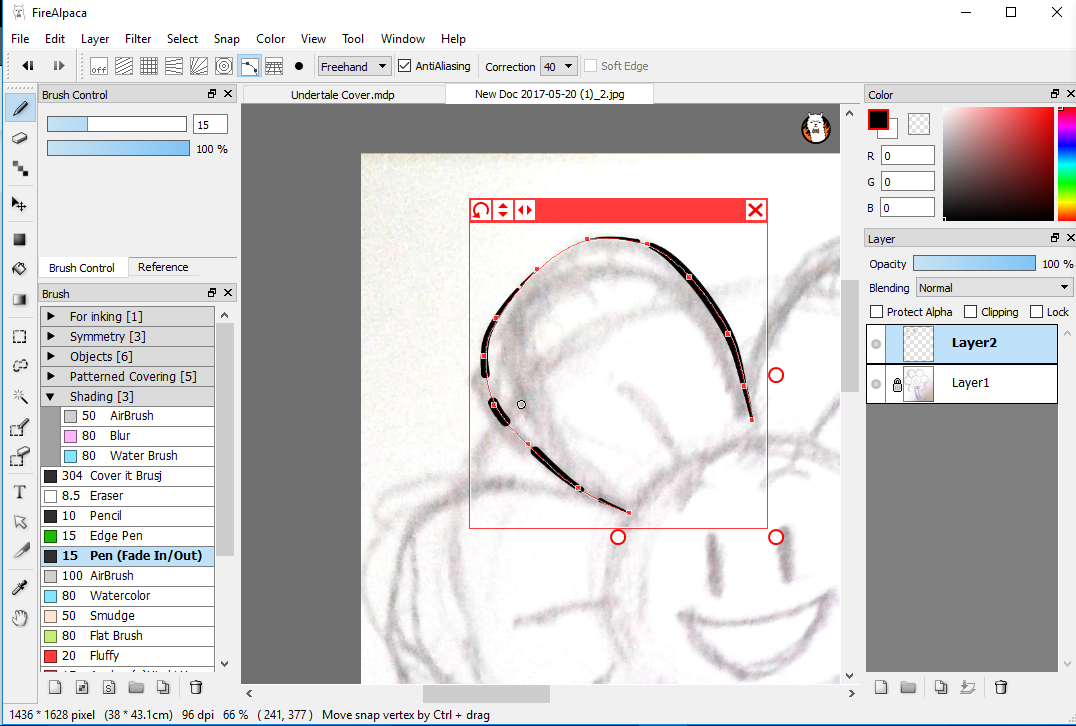This screenshot has width=1076, height=726.
Task: Click the brush size slider
Action: coord(117,124)
